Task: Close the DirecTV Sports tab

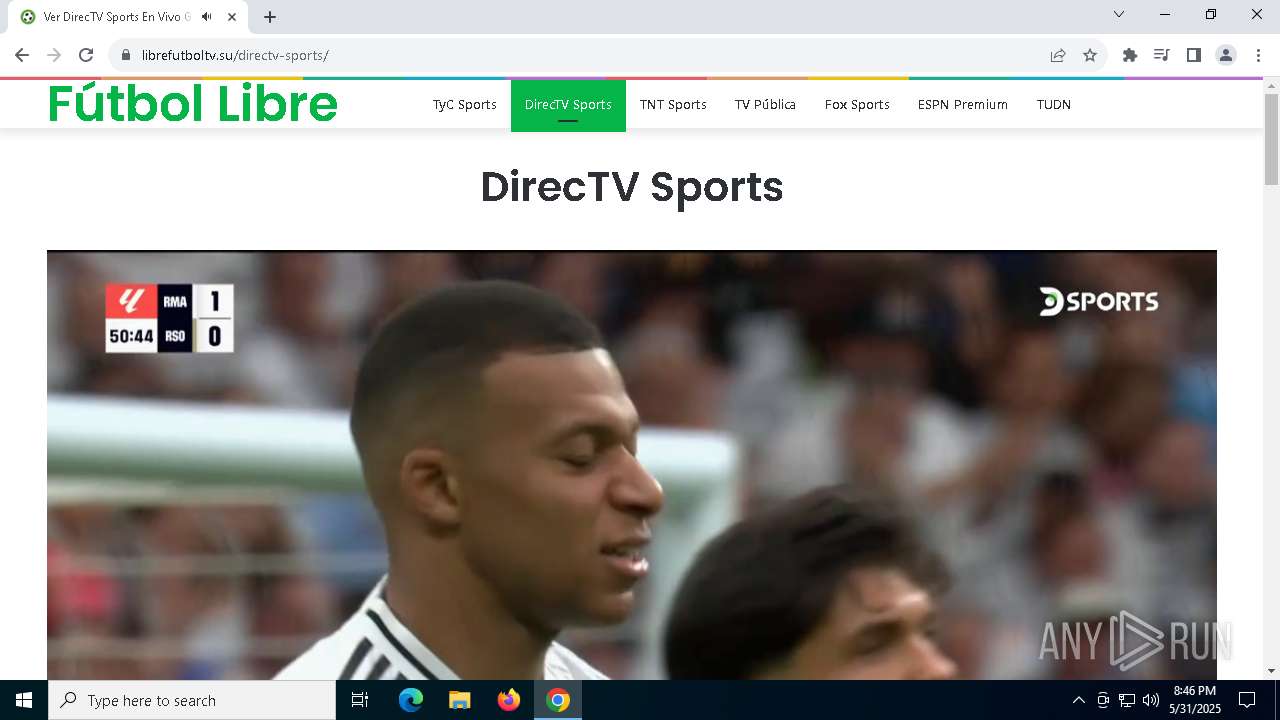Action: coord(232,17)
